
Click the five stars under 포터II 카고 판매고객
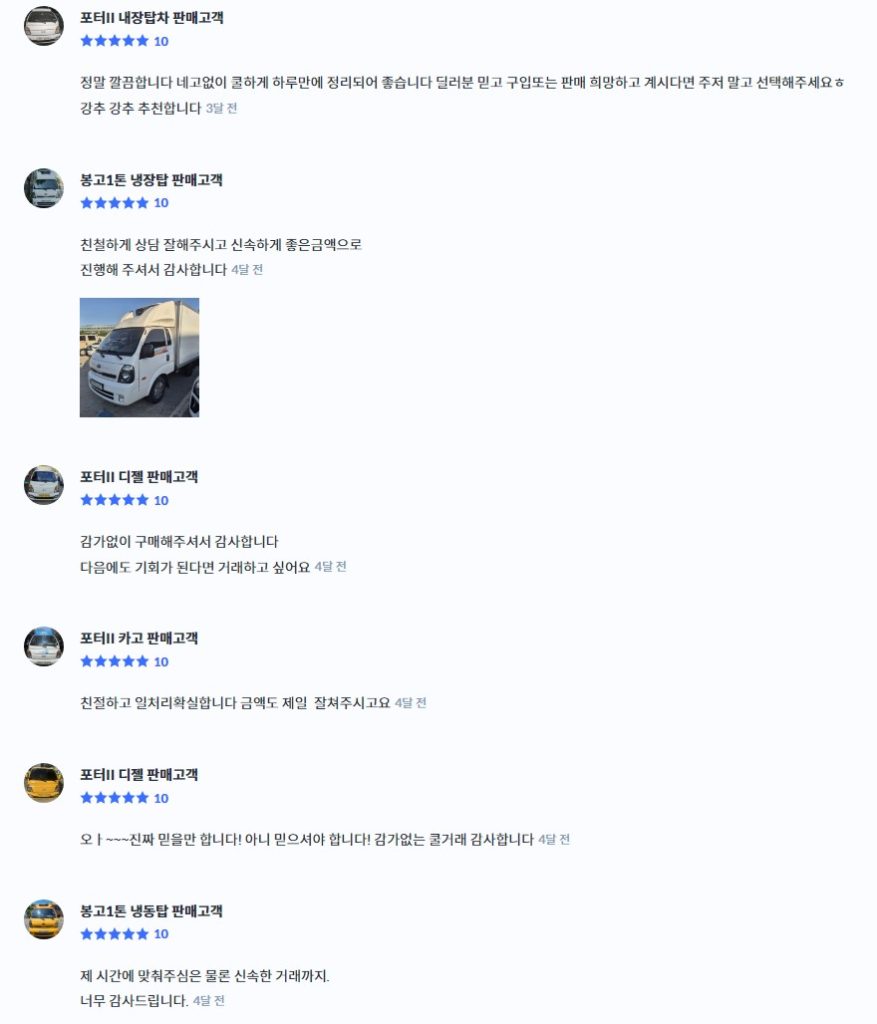pyautogui.click(x=114, y=662)
